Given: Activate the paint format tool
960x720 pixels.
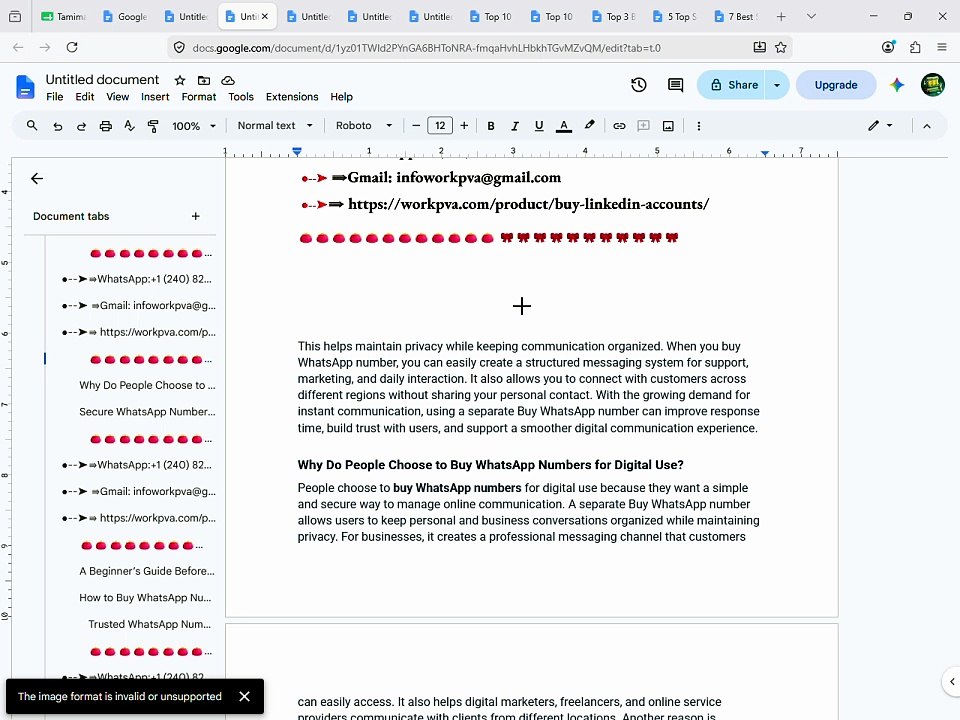Looking at the screenshot, I should [x=153, y=126].
